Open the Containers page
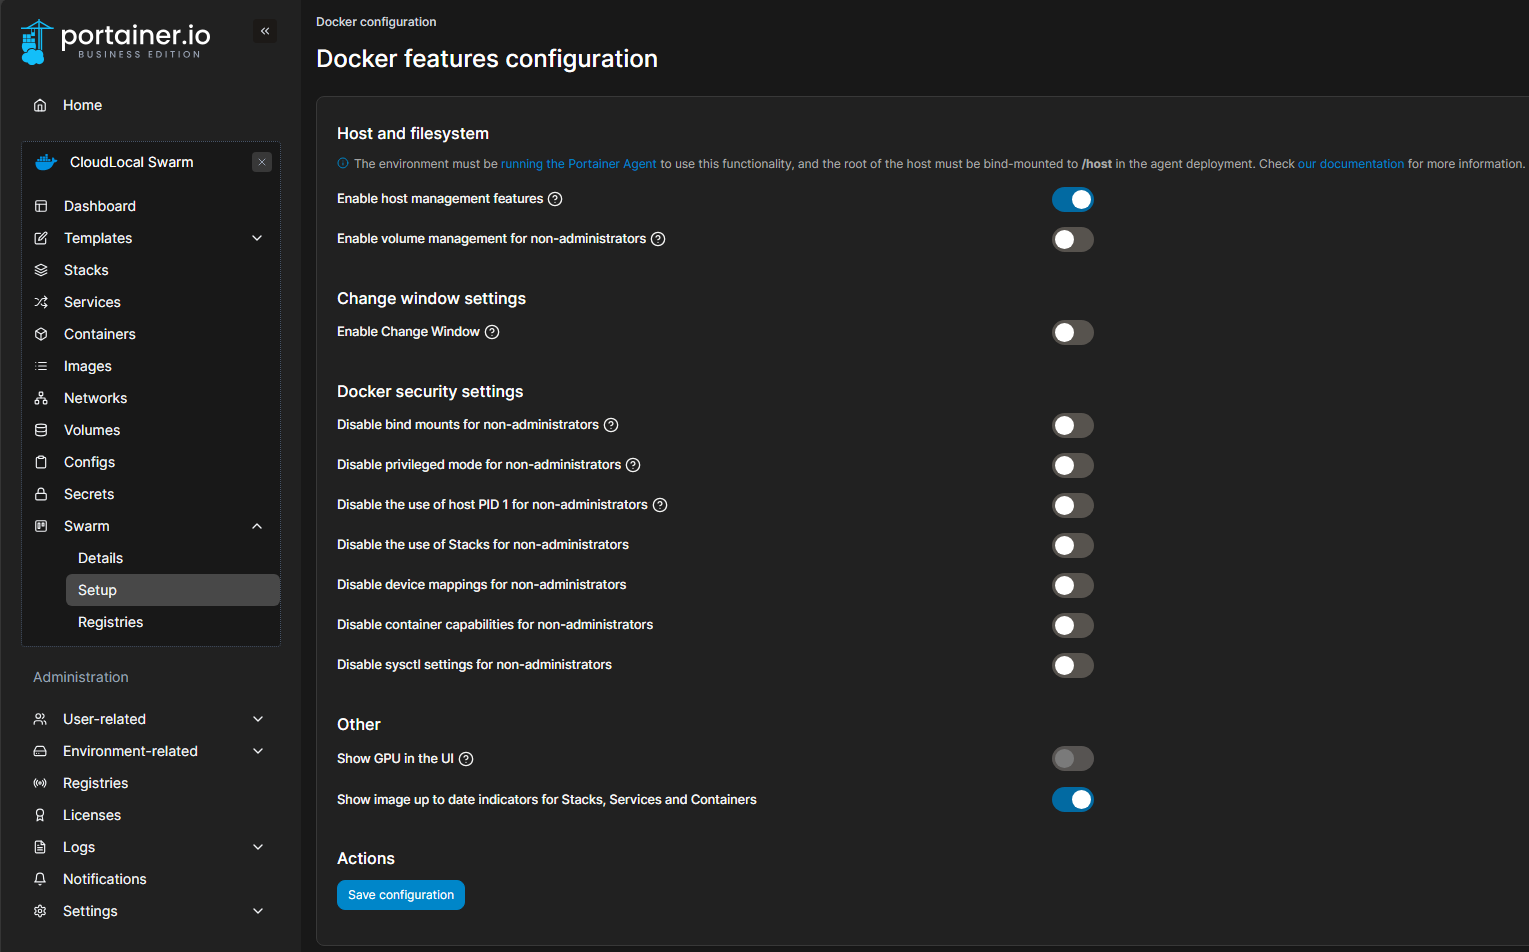The height and width of the screenshot is (952, 1529). 99,334
